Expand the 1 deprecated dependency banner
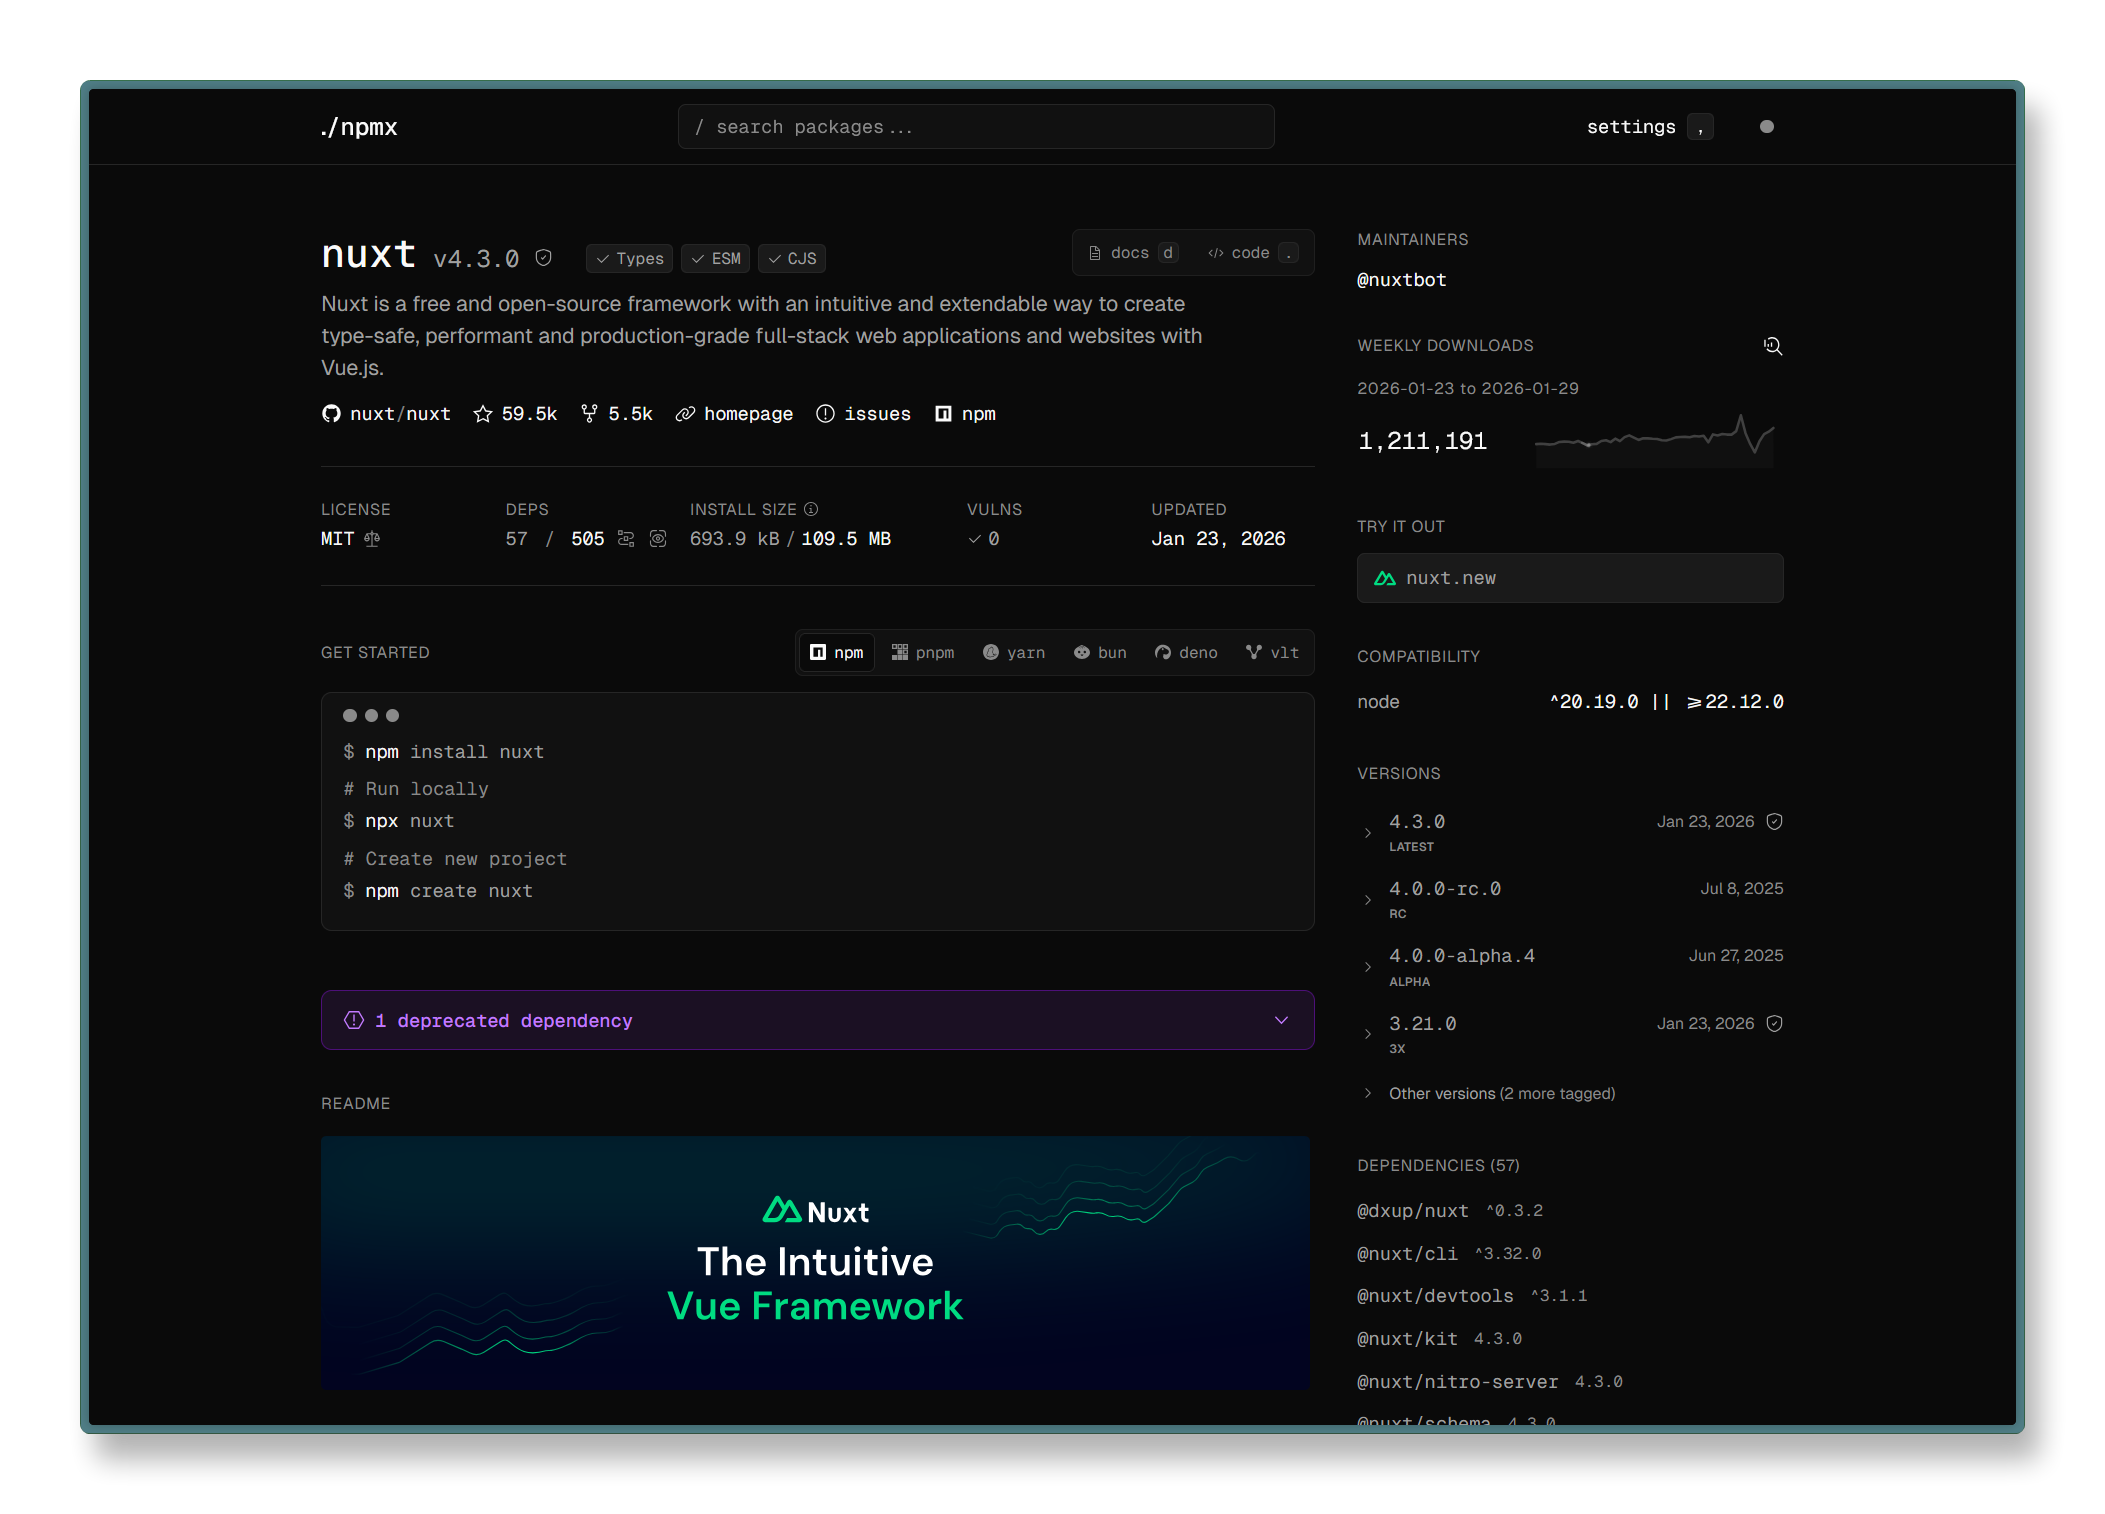The width and height of the screenshot is (2105, 1514). click(1281, 1020)
